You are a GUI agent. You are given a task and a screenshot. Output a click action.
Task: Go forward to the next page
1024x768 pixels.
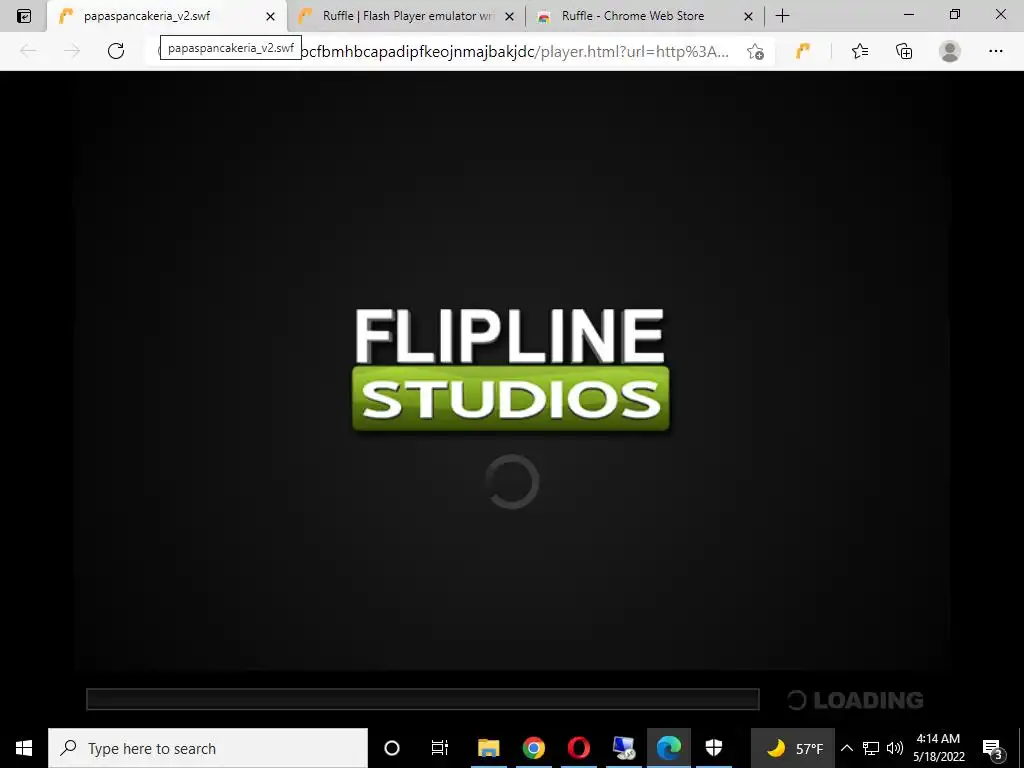72,51
